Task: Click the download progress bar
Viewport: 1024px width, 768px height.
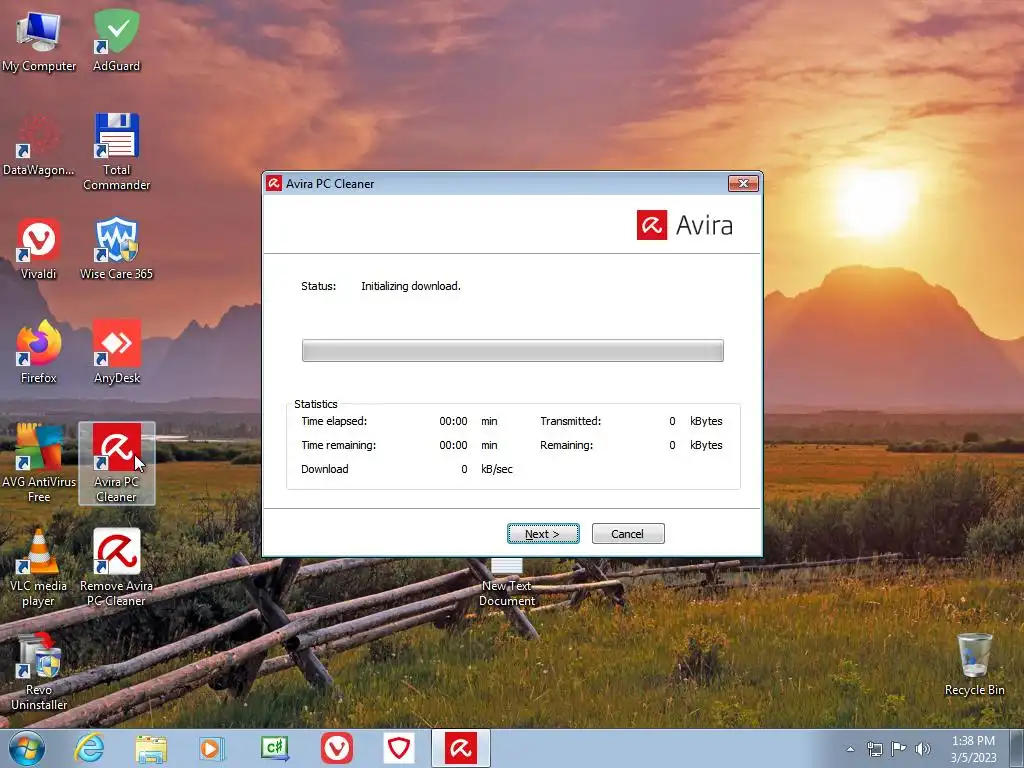Action: (x=513, y=350)
